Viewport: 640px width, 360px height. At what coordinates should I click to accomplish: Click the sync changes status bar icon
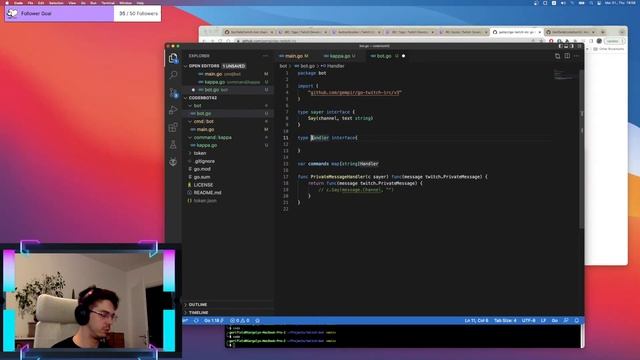coord(196,321)
